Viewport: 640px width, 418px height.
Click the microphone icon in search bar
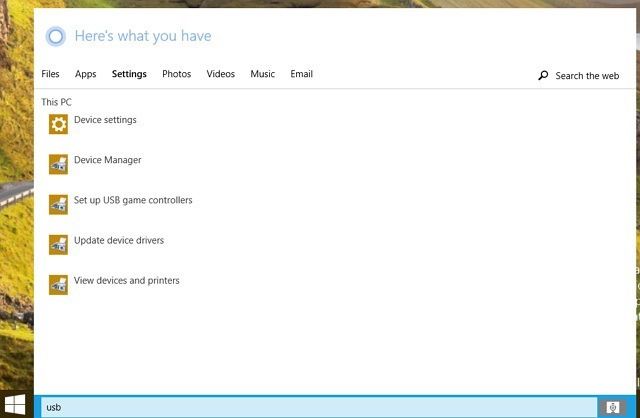tap(613, 407)
